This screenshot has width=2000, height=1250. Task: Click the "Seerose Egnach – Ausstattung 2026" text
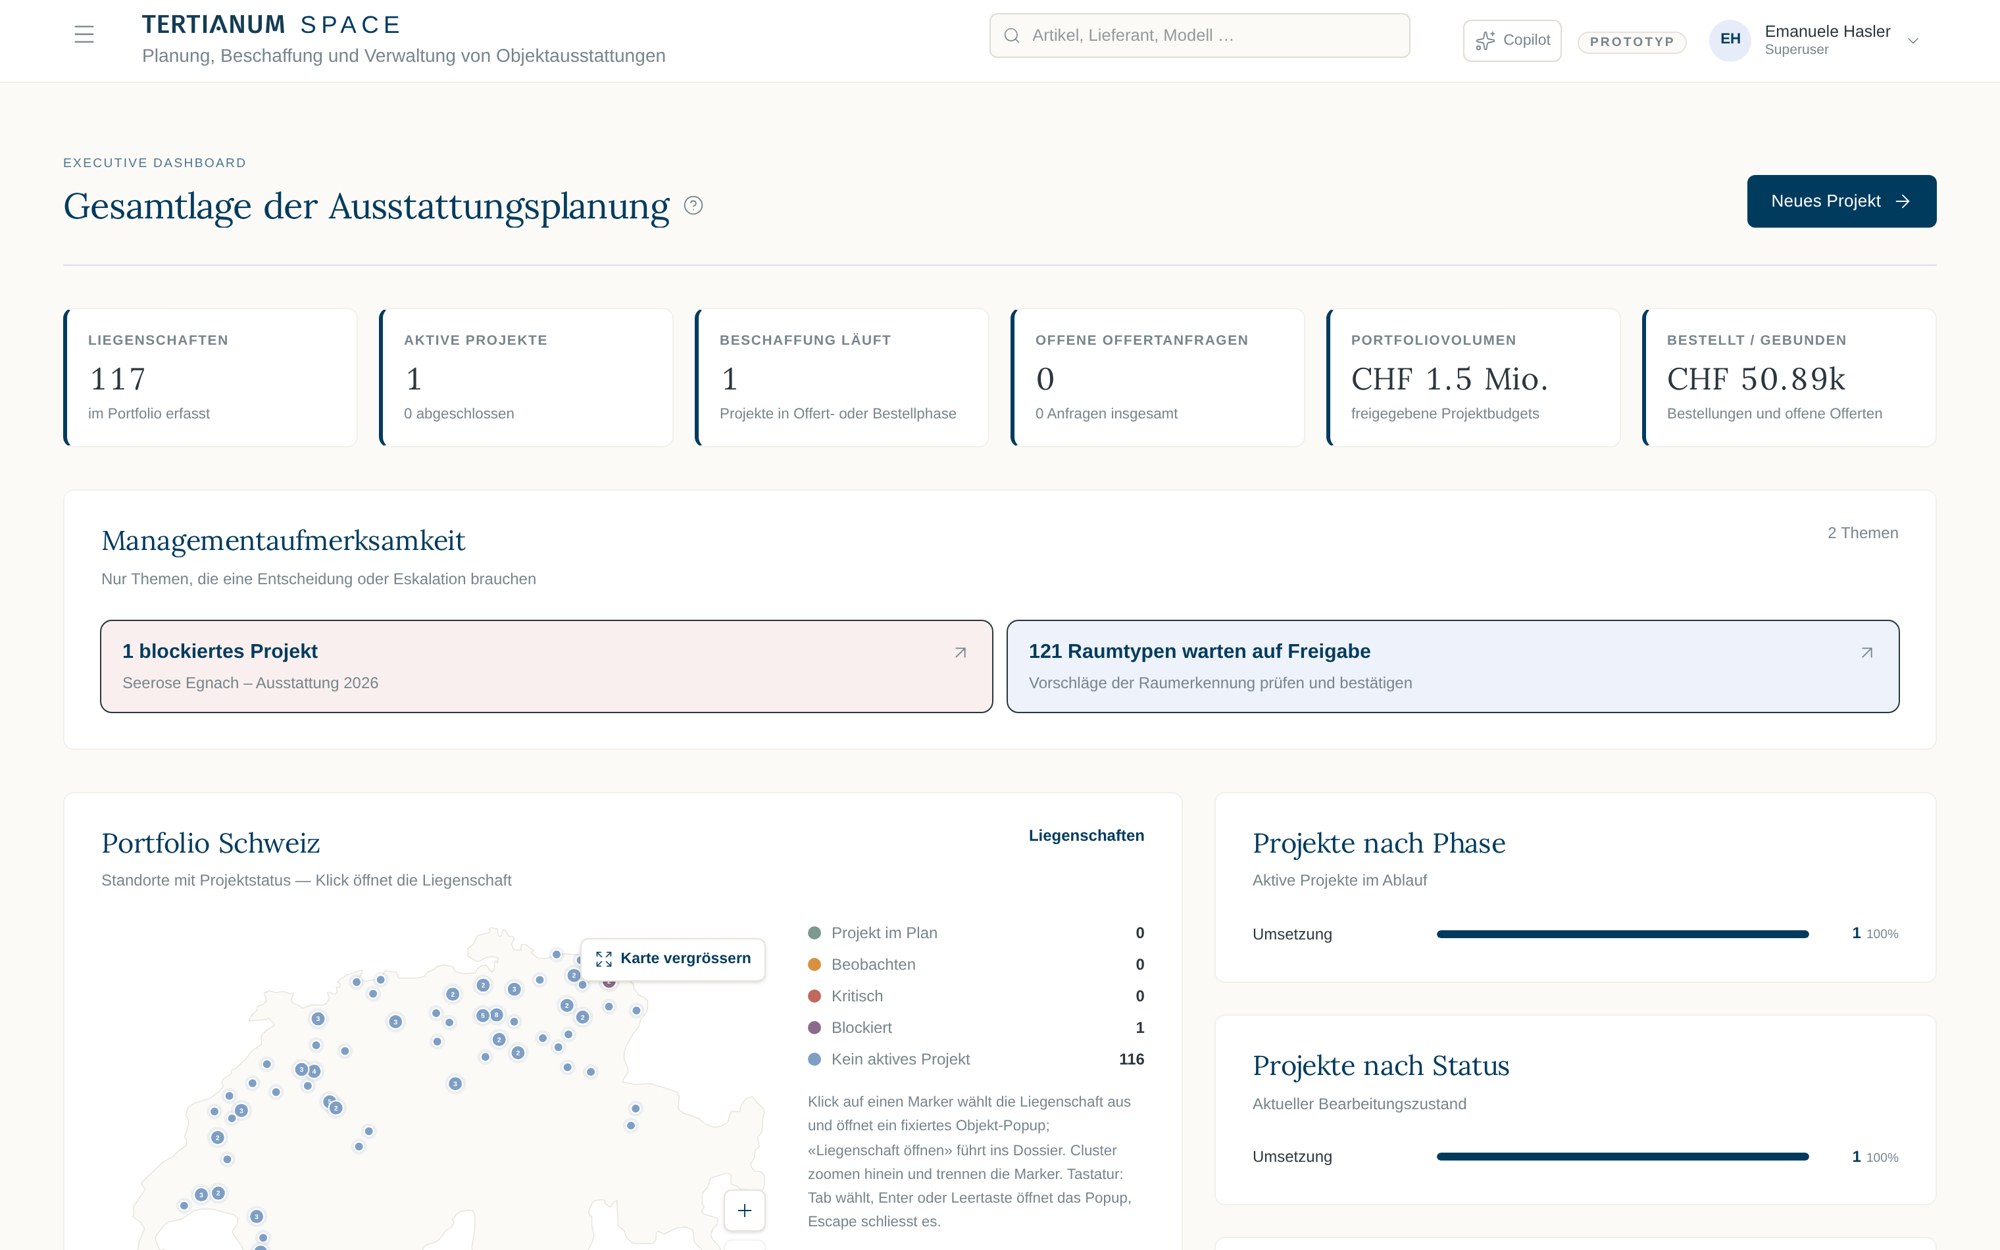pyautogui.click(x=250, y=683)
